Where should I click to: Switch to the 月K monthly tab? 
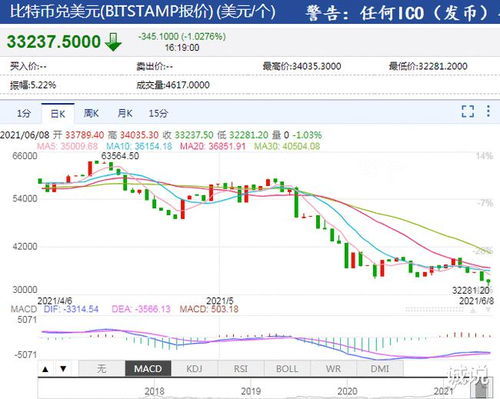[x=125, y=114]
